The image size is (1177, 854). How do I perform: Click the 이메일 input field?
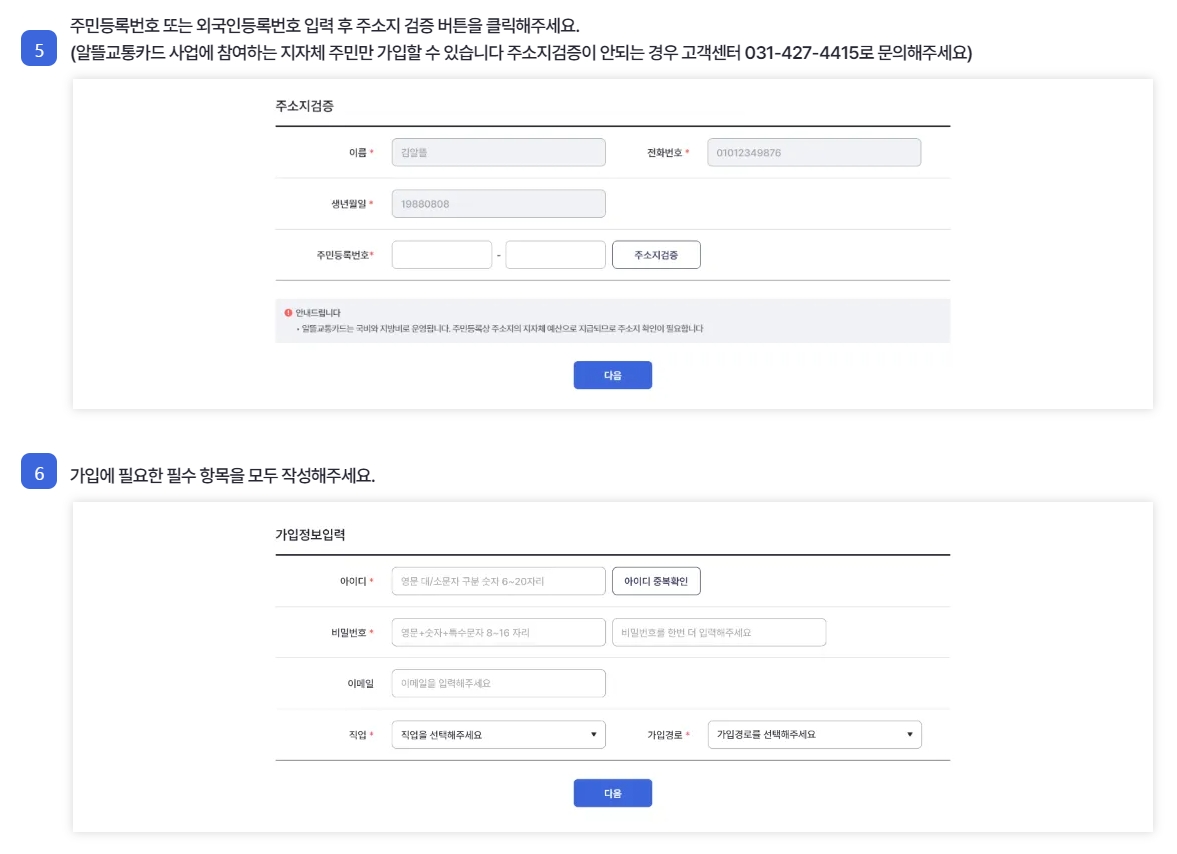pyautogui.click(x=498, y=682)
